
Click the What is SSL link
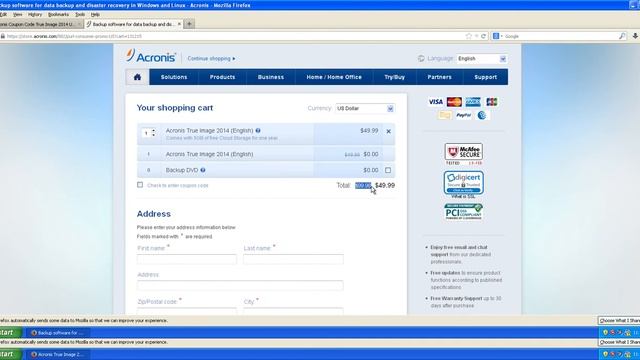[x=463, y=197]
